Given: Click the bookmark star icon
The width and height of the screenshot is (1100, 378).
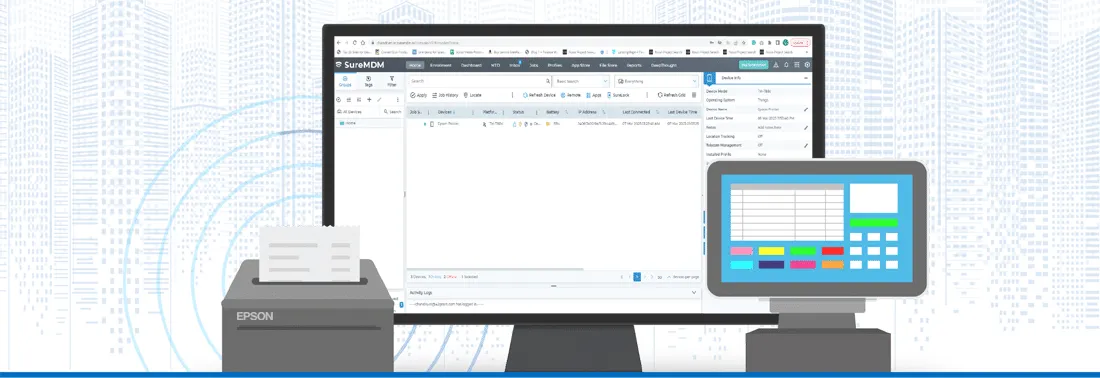Looking at the screenshot, I should 744,43.
